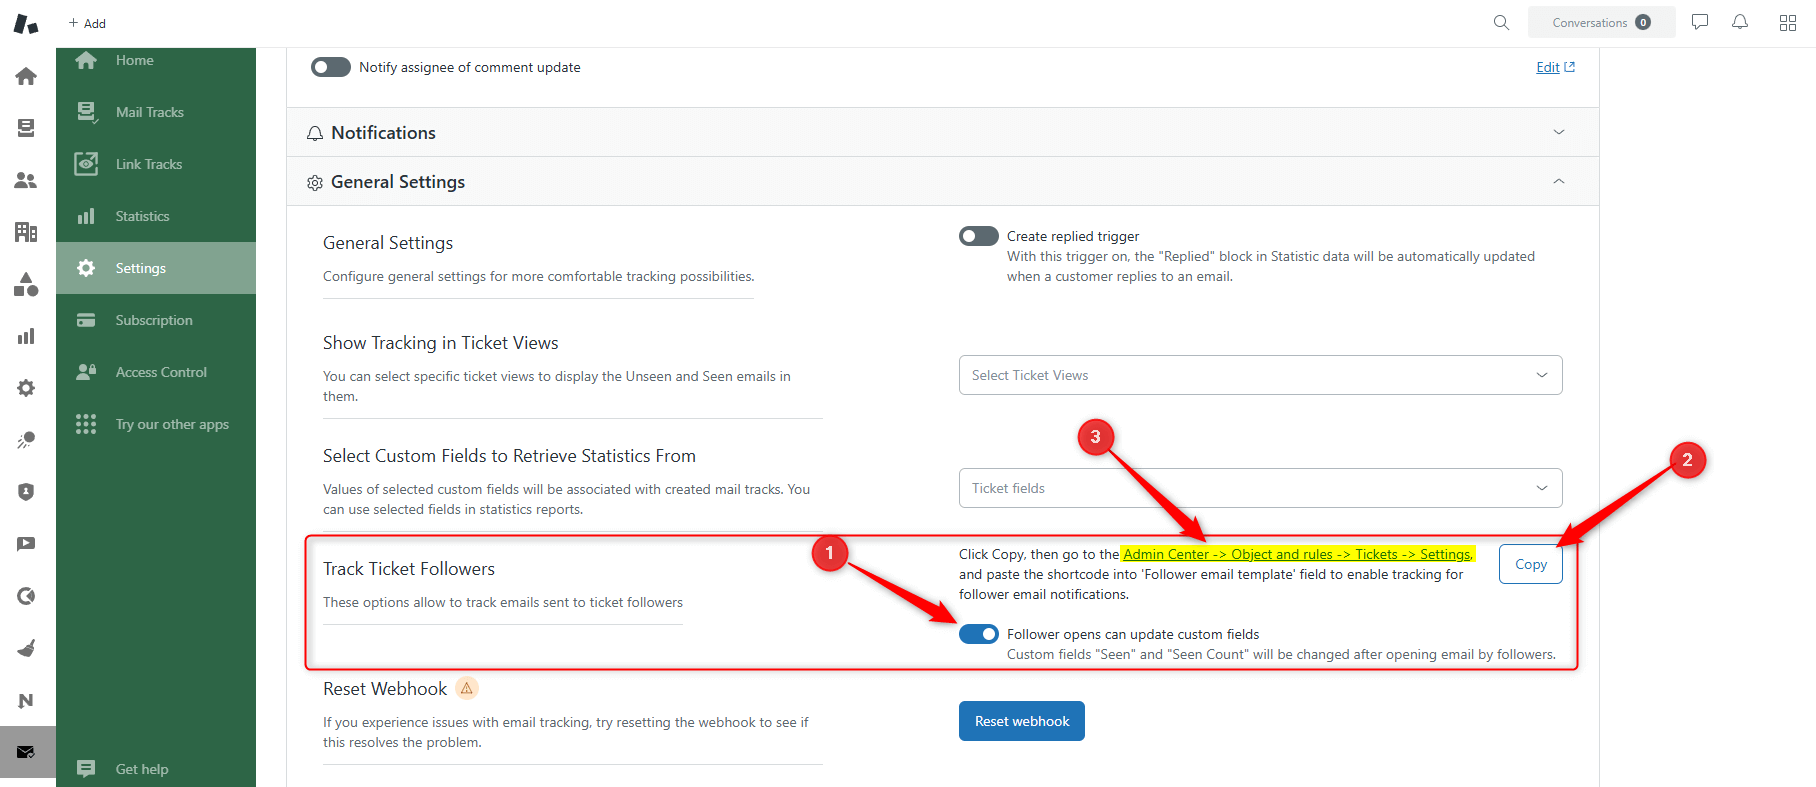Open Reporting bar chart icon in left rail
The height and width of the screenshot is (787, 1816).
[26, 336]
